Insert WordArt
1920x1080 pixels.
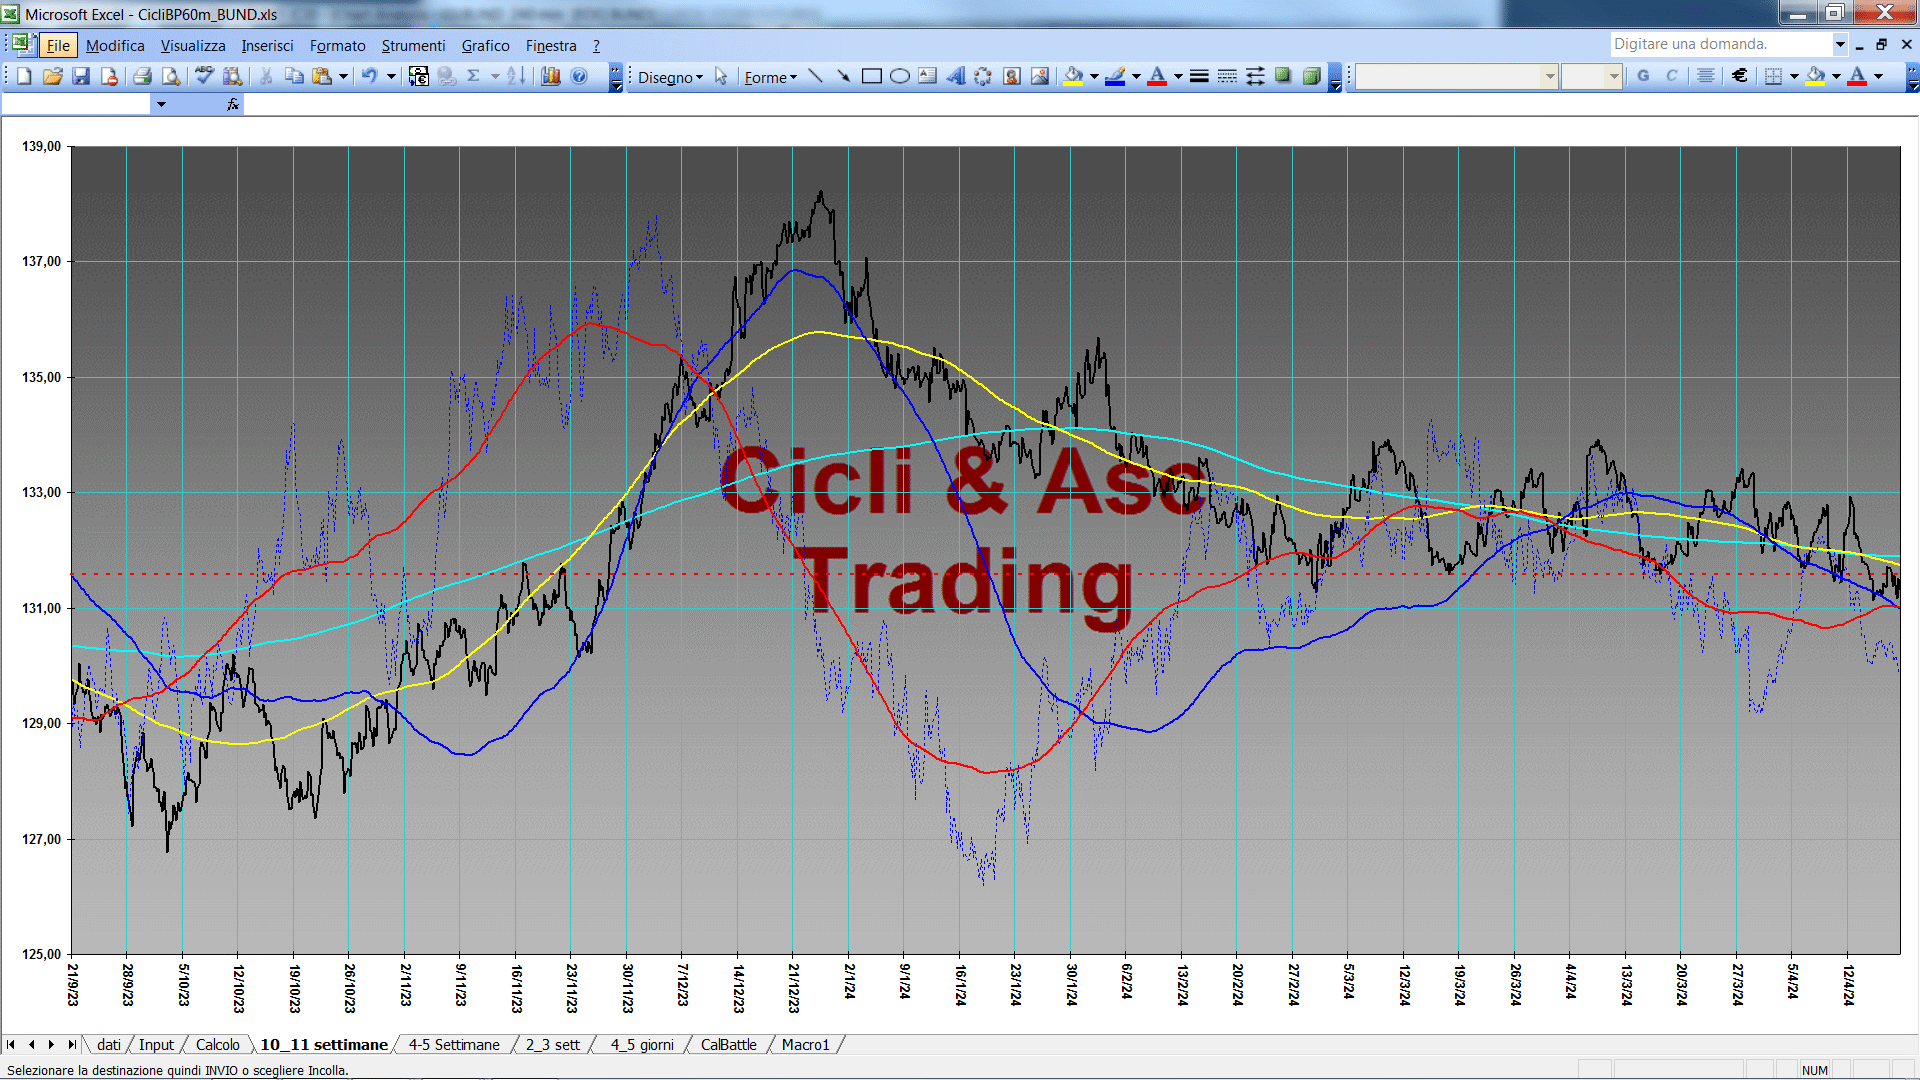pos(956,76)
